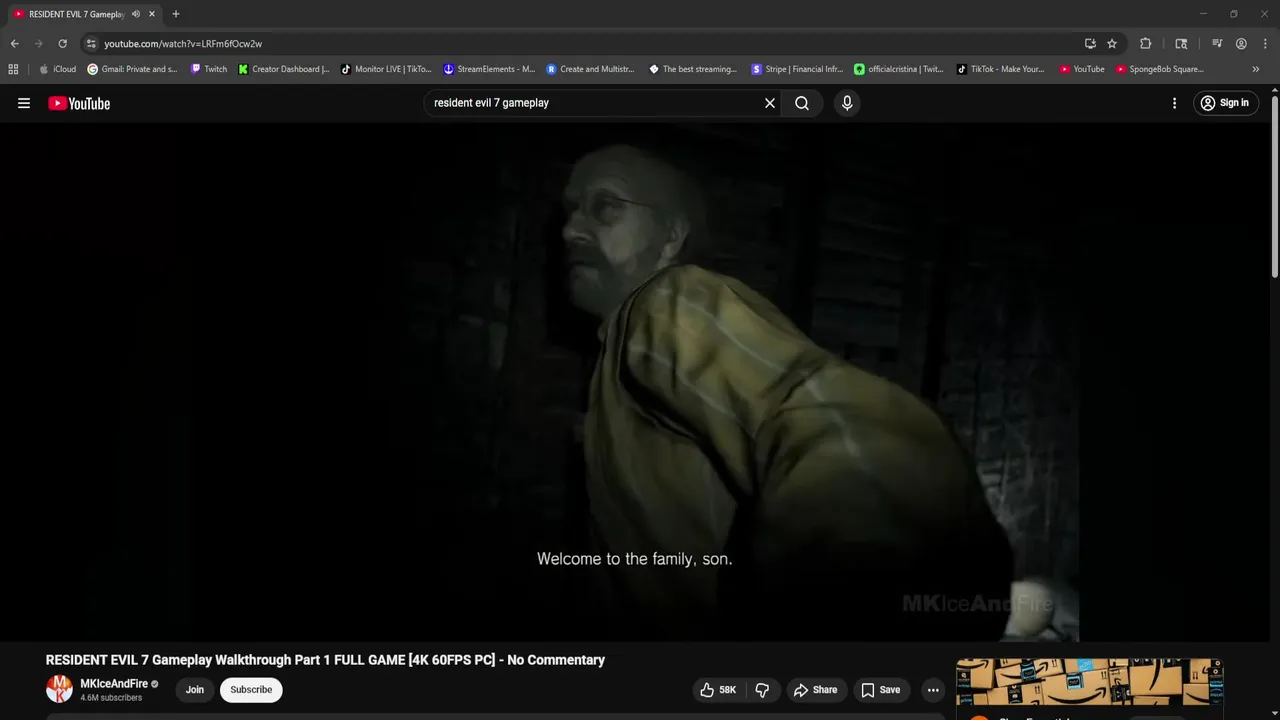Reload the current page
The image size is (1280, 720).
(62, 44)
